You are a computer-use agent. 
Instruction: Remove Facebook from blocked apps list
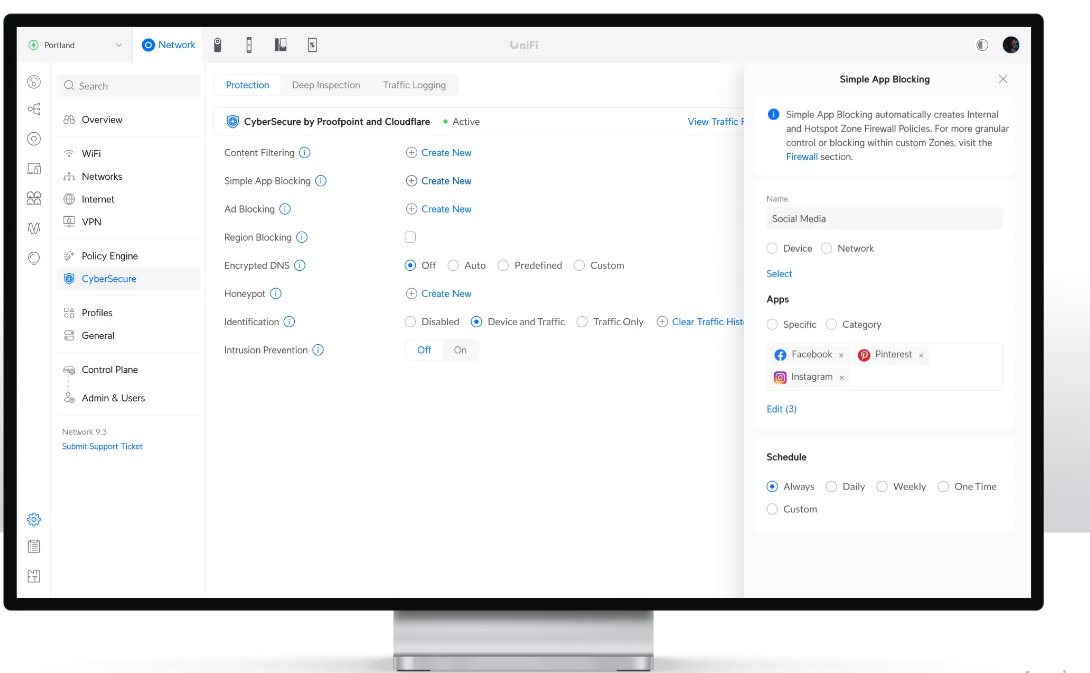841,355
